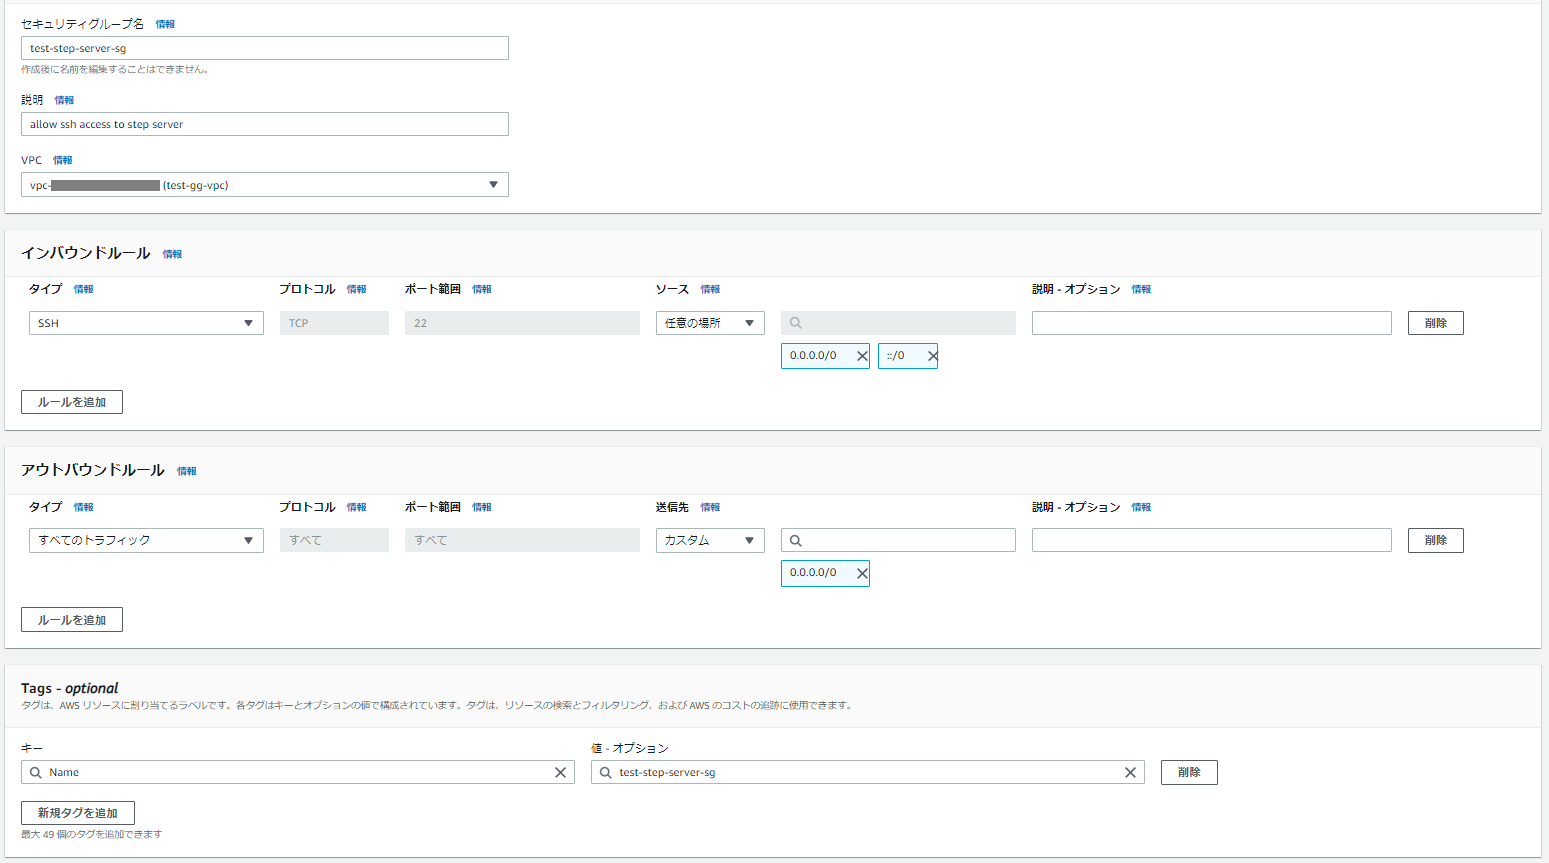This screenshot has height=863, width=1549.
Task: Delete the Name tag with 削除
Action: point(1189,772)
